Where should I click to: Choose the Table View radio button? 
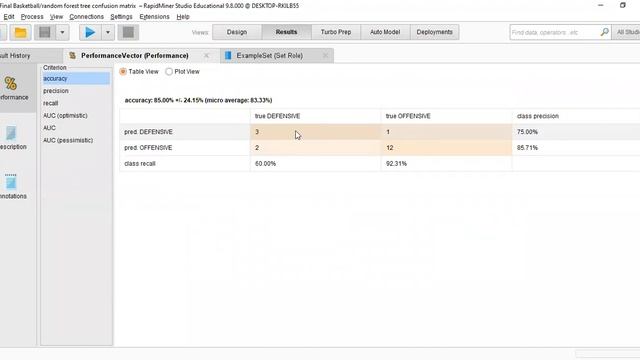(x=123, y=71)
